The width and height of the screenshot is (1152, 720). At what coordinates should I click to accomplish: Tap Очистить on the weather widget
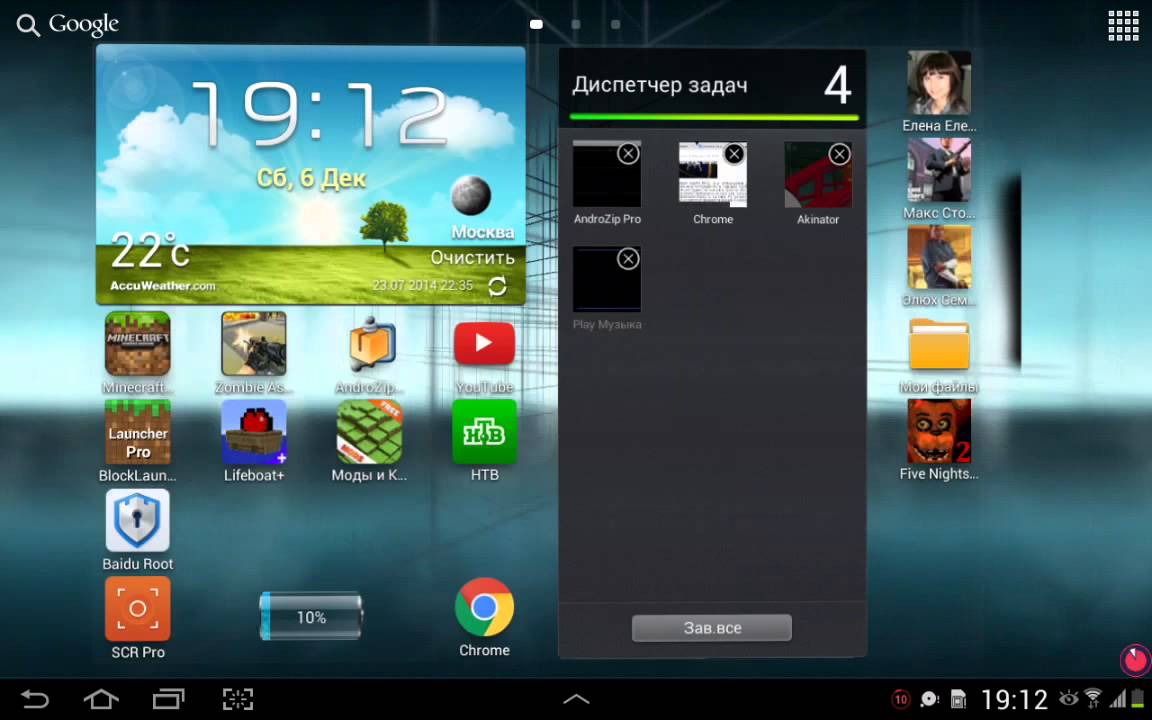tap(472, 258)
